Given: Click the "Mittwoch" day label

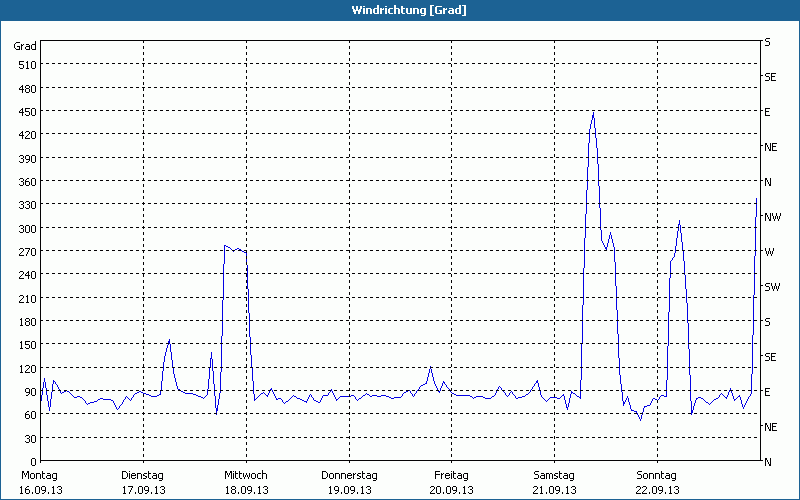Looking at the screenshot, I should coord(245,475).
